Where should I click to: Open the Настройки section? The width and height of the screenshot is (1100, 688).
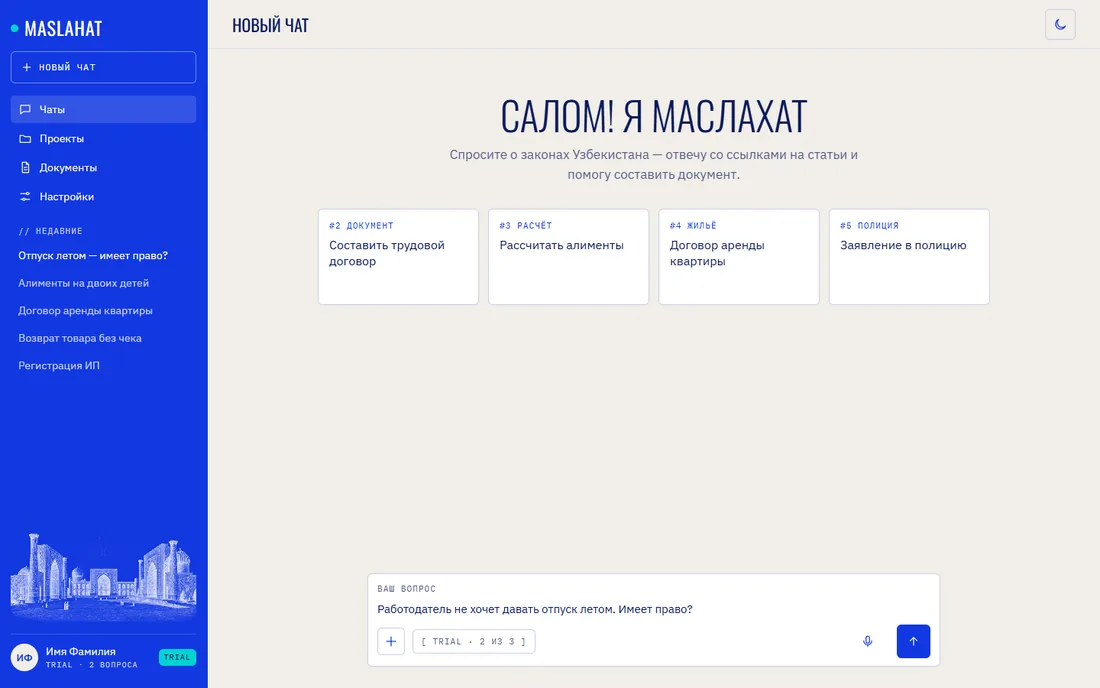[103, 196]
